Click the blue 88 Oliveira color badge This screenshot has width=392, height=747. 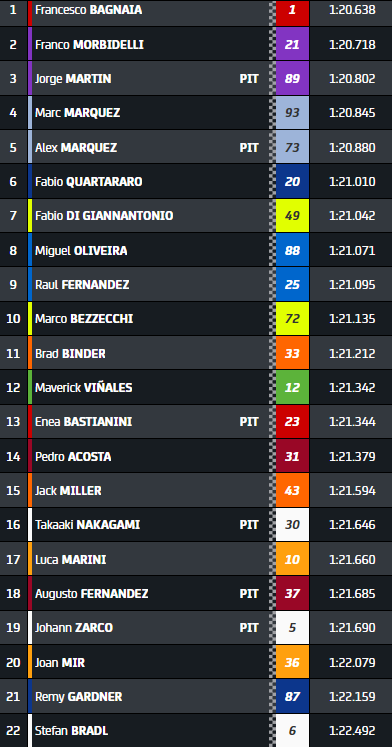[x=292, y=250]
